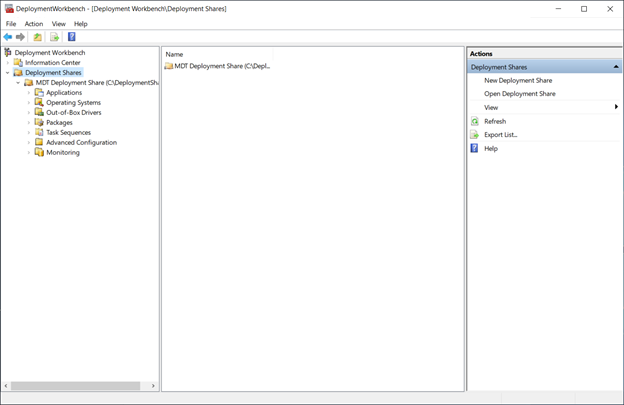Click the Back arrow toolbar icon
Image resolution: width=624 pixels, height=405 pixels.
tap(8, 37)
